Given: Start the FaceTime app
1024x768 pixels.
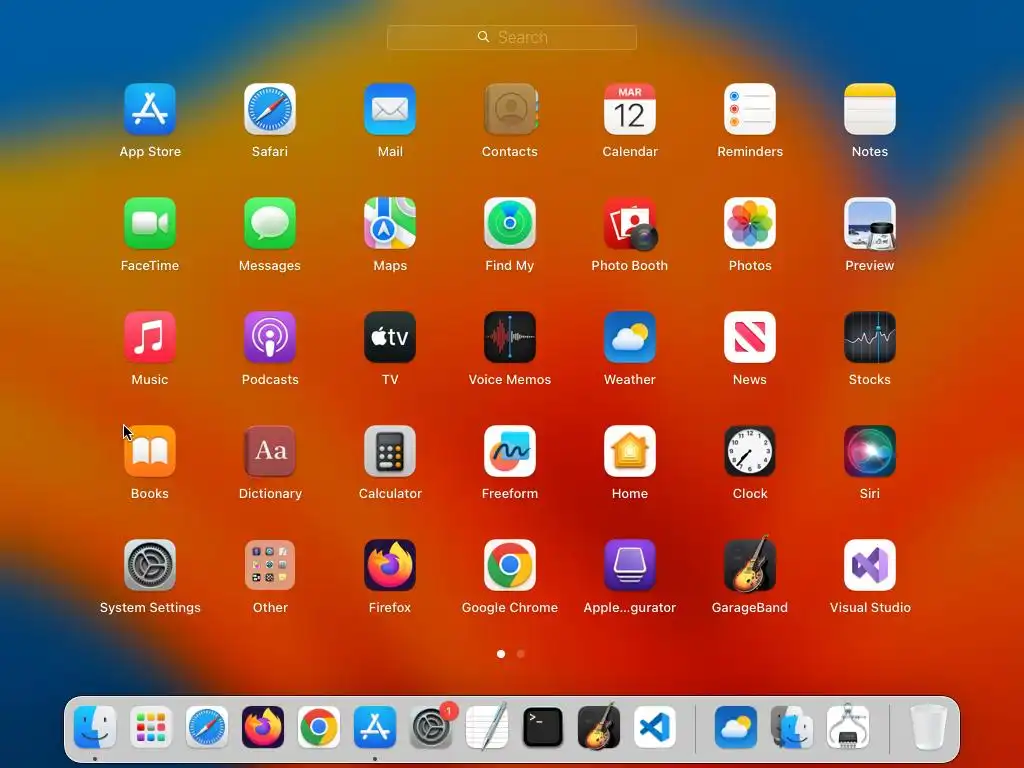Looking at the screenshot, I should [150, 223].
